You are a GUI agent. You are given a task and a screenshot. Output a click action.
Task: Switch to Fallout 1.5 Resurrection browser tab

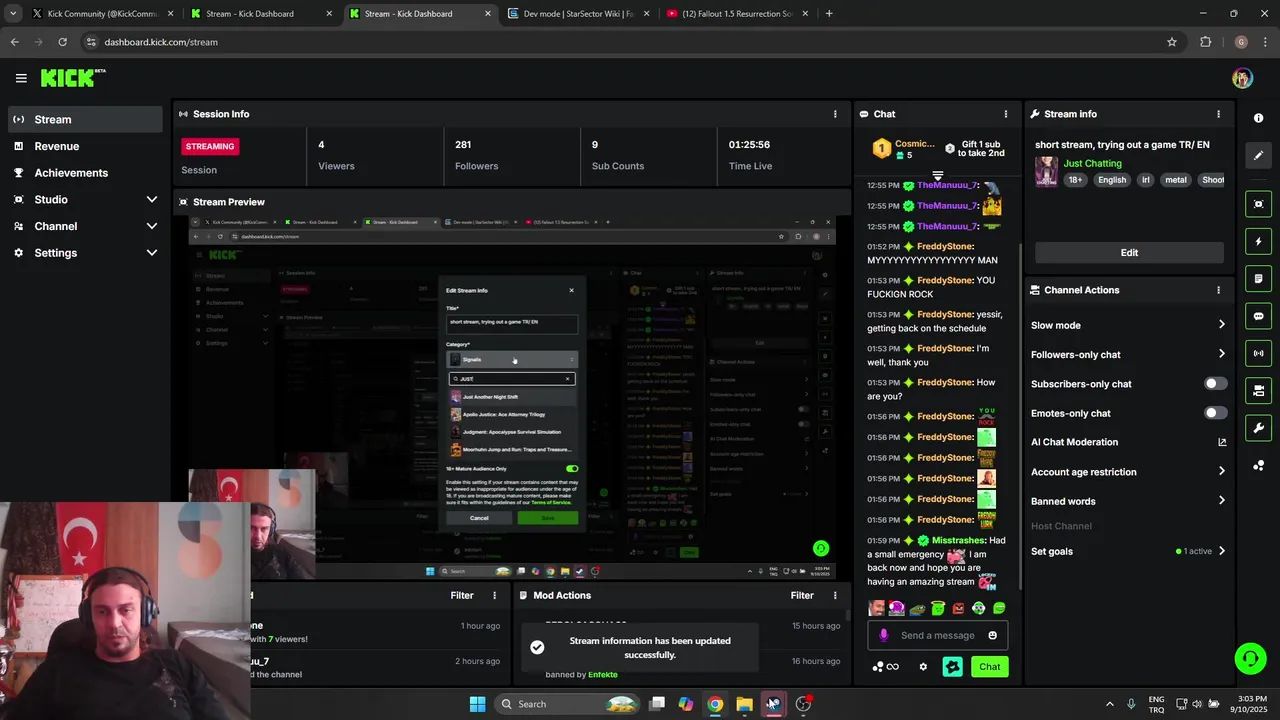[x=737, y=14]
